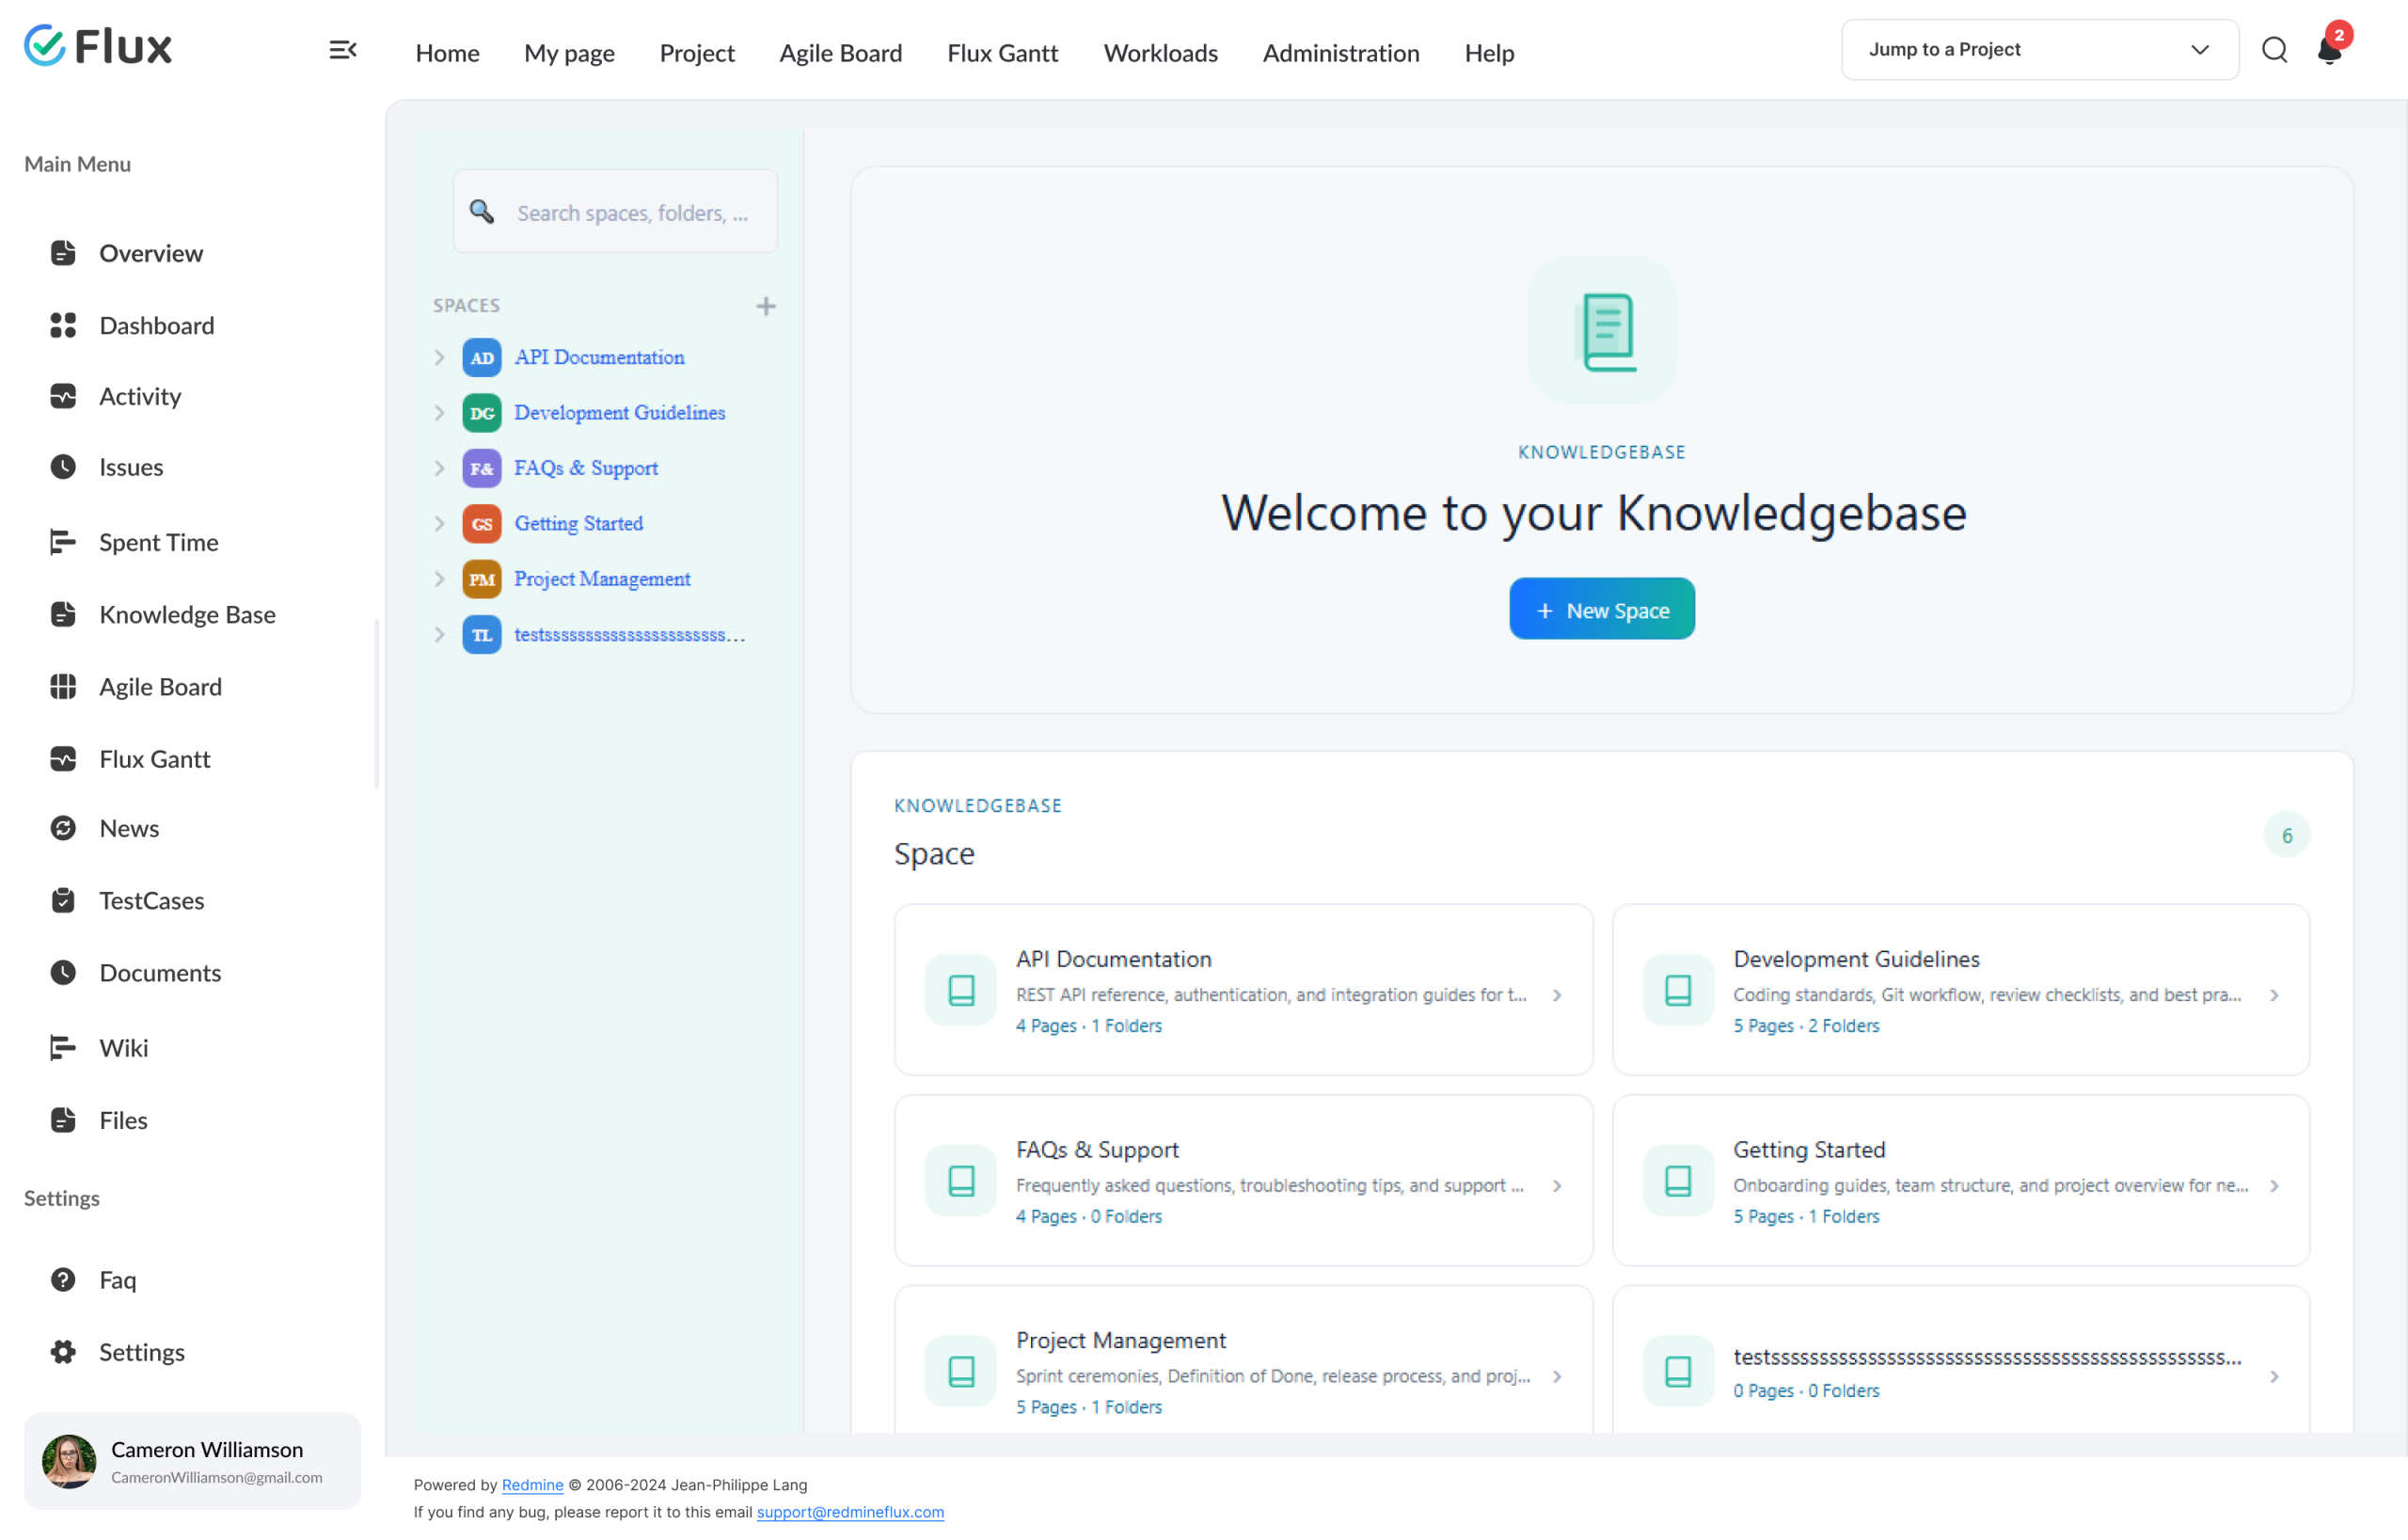Click the TL badge of the testsss space
This screenshot has width=2408, height=1540.
(482, 635)
